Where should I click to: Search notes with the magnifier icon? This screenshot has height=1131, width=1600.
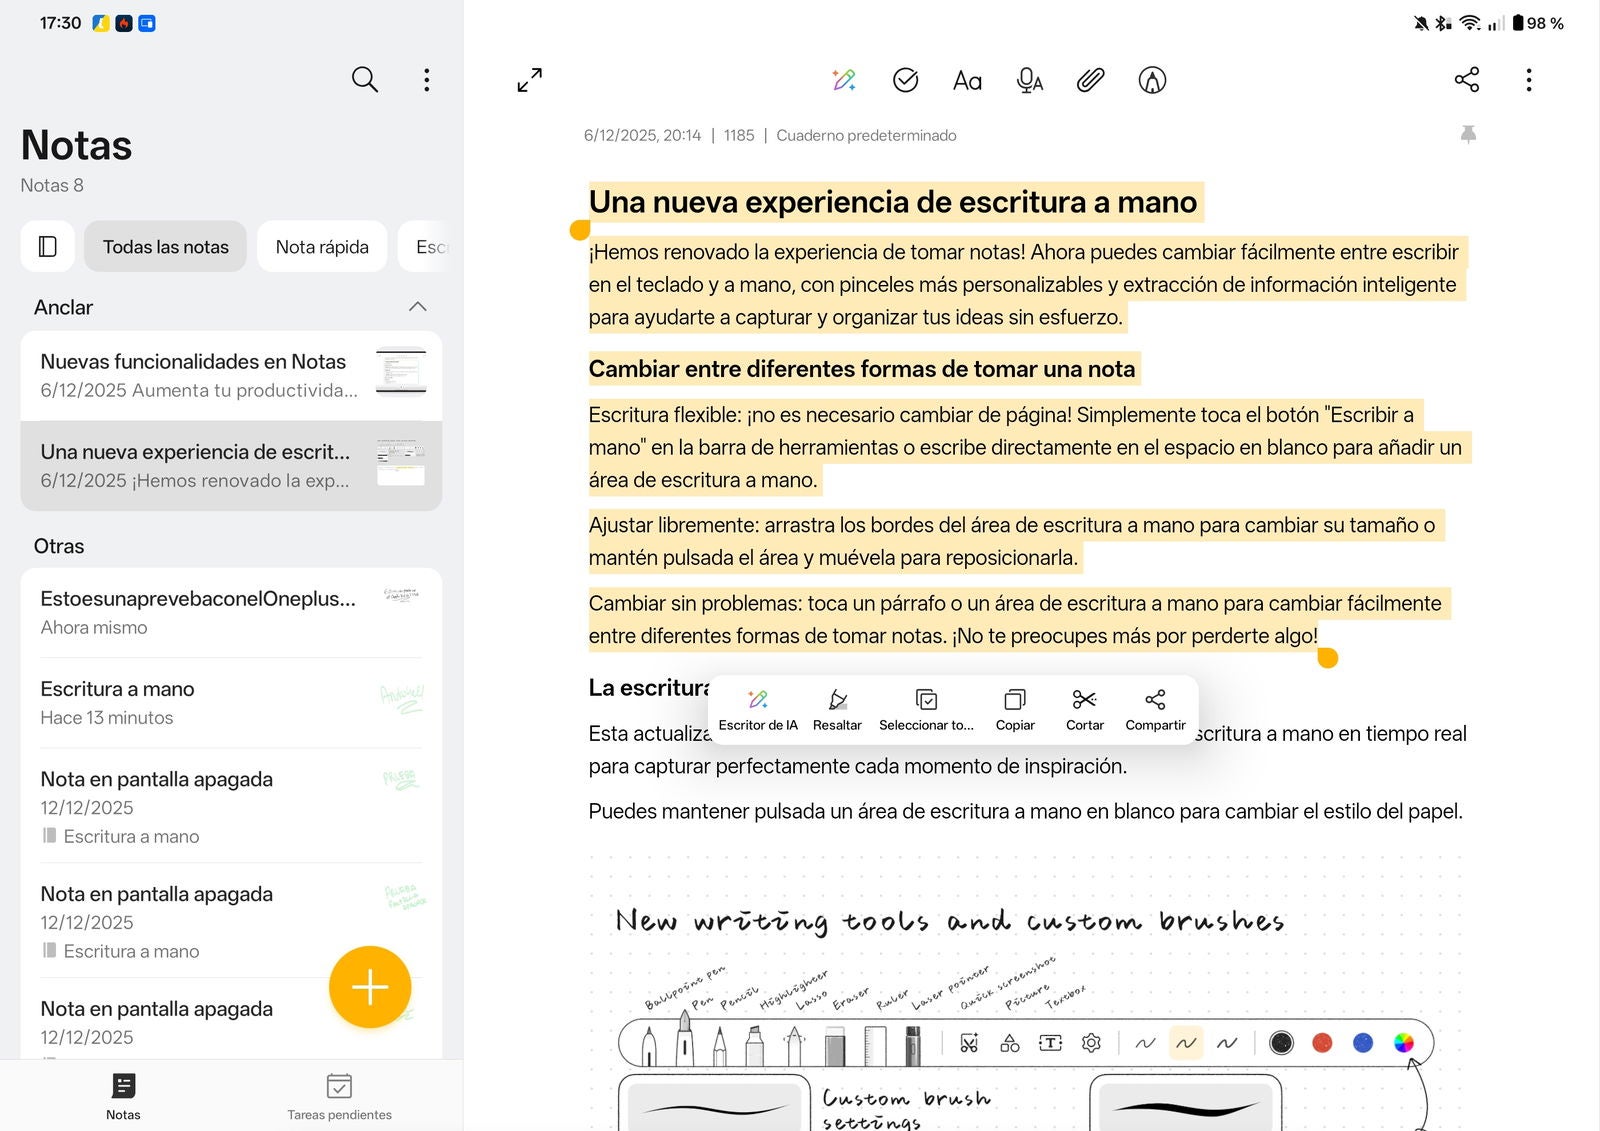(x=365, y=80)
